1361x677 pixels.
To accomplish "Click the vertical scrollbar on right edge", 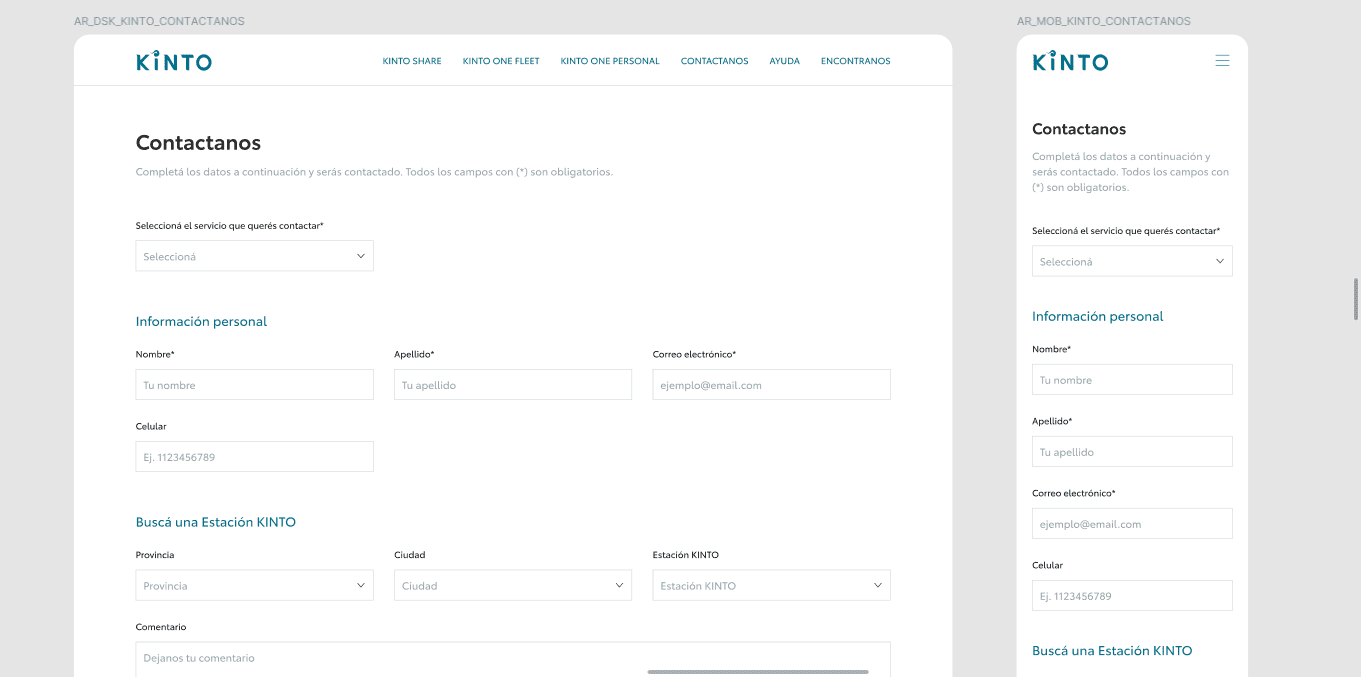I will pyautogui.click(x=1356, y=300).
